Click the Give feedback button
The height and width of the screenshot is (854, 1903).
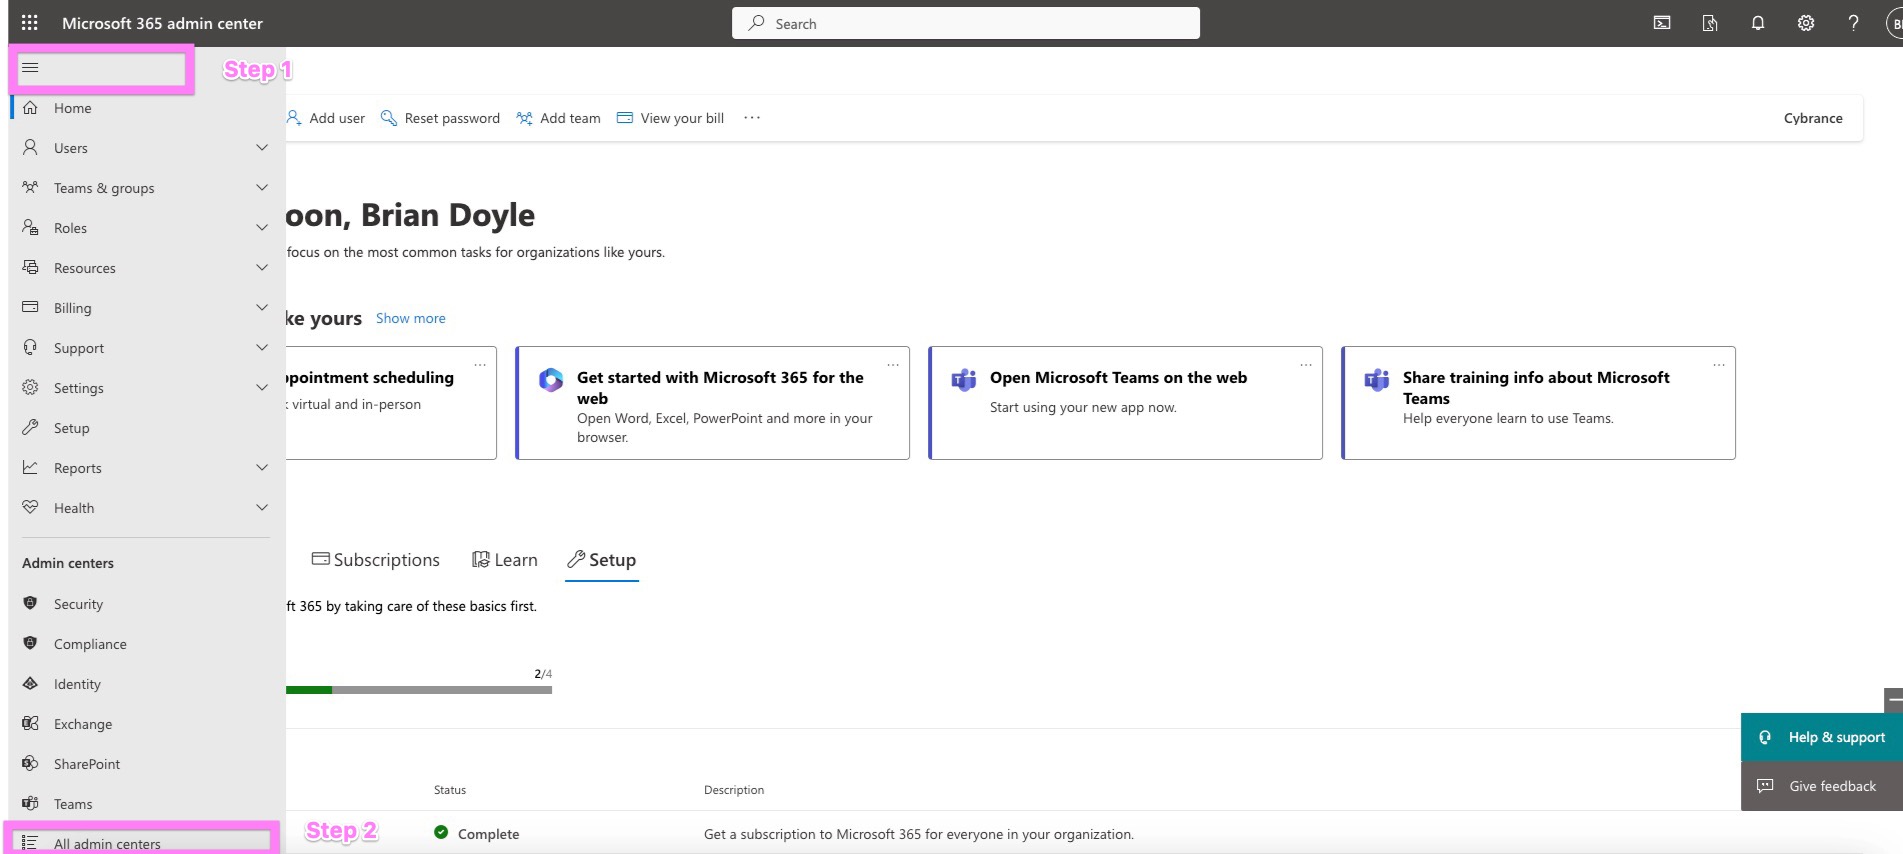[x=1822, y=786]
